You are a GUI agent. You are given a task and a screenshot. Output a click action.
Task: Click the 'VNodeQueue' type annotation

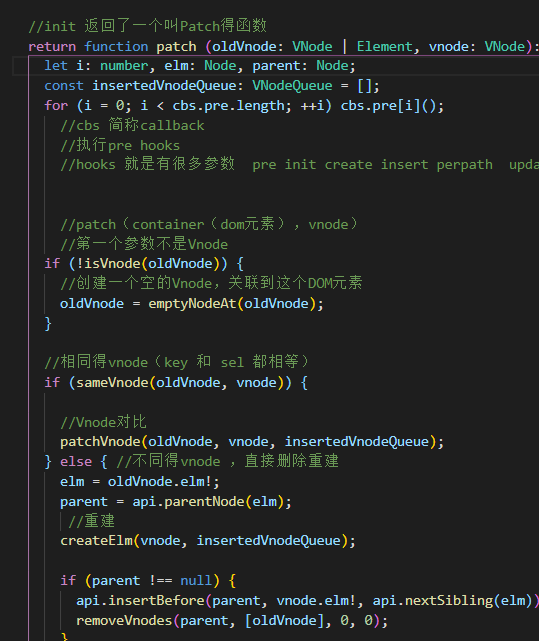point(292,86)
